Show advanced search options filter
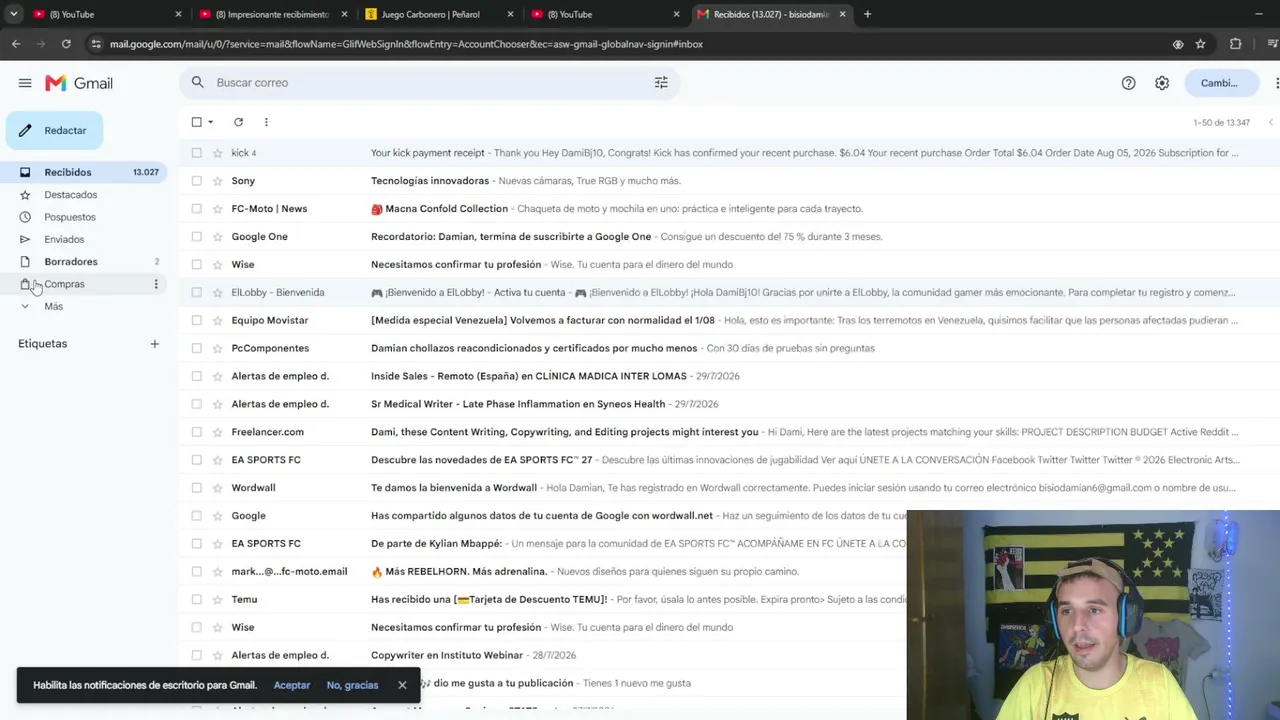Screen dimensions: 1280x720 tap(661, 83)
